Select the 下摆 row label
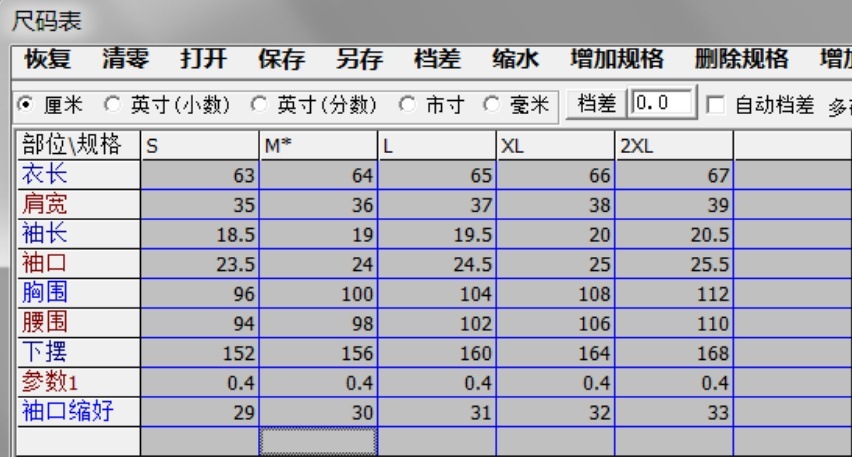 79,353
